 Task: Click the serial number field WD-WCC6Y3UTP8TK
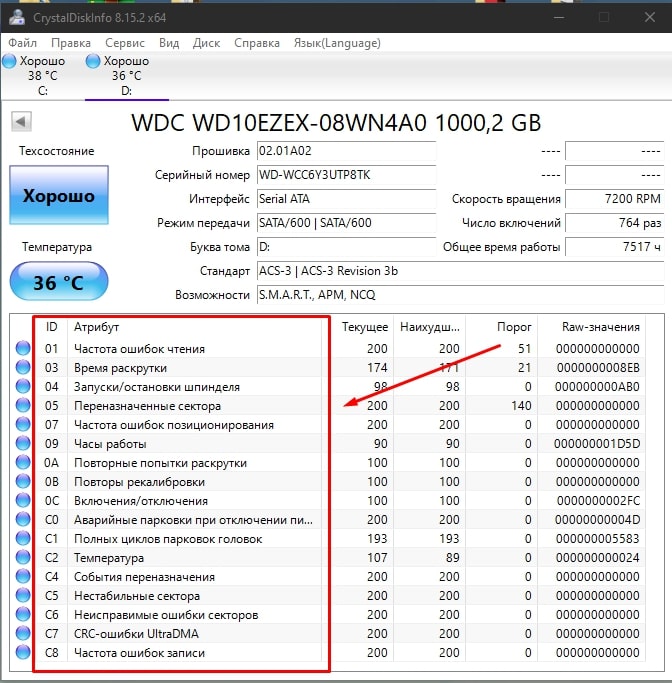tap(346, 175)
